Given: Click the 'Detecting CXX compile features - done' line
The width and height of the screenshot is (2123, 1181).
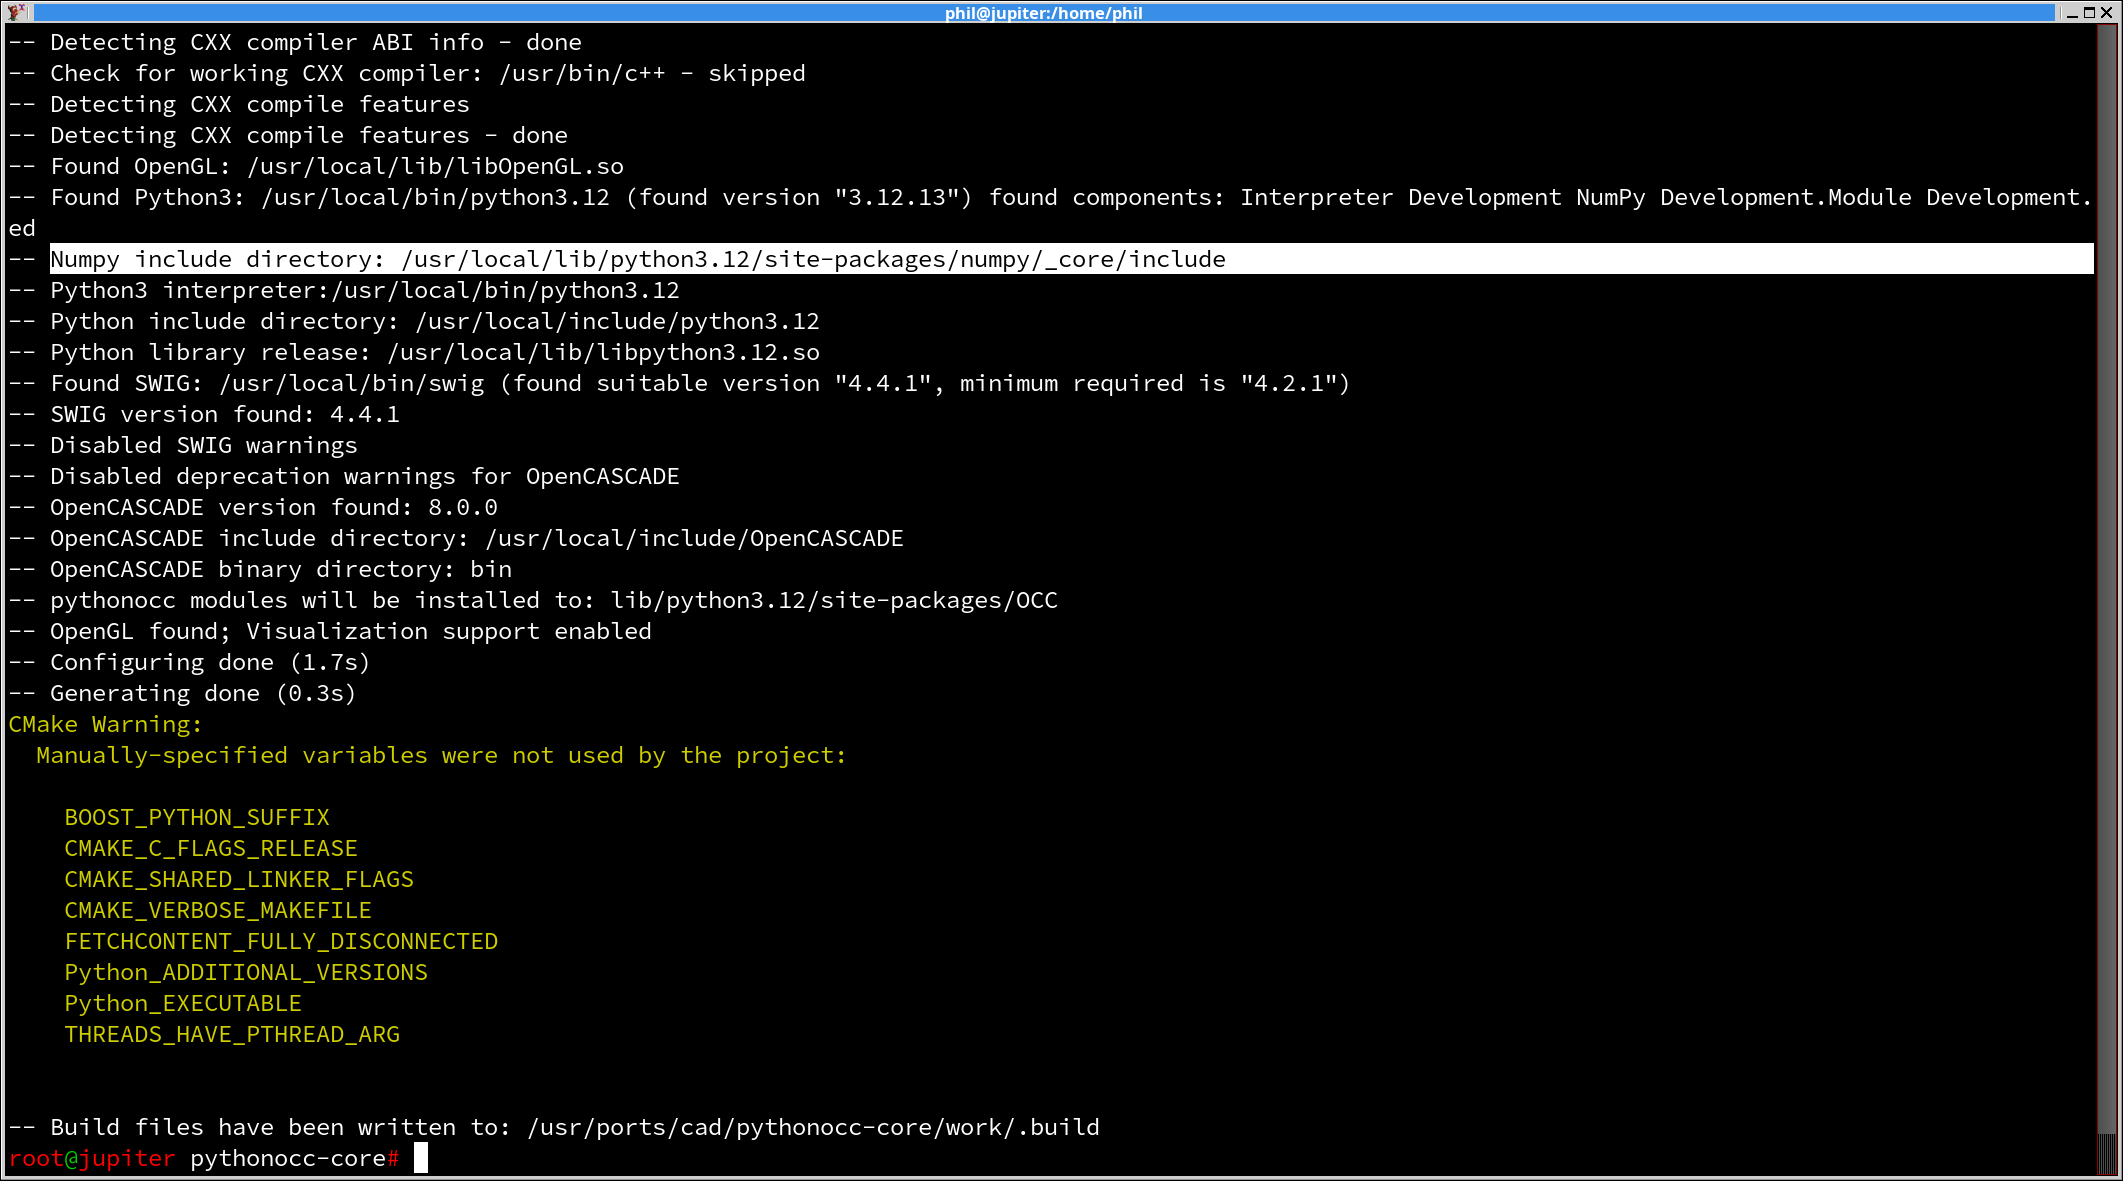Looking at the screenshot, I should [288, 135].
